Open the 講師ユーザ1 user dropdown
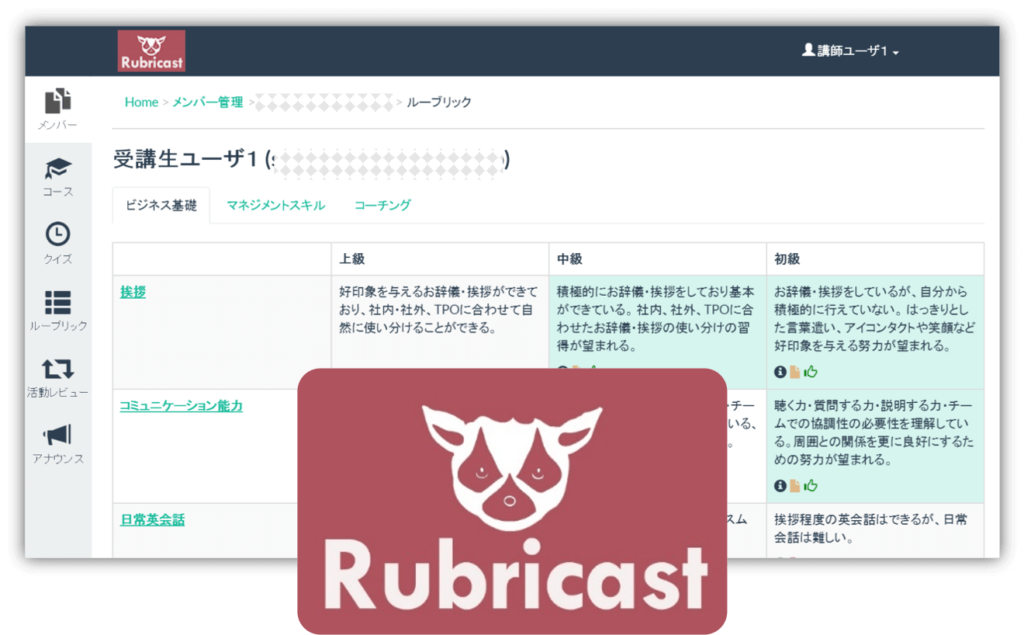Screen dimensions: 1024x635 pos(850,51)
